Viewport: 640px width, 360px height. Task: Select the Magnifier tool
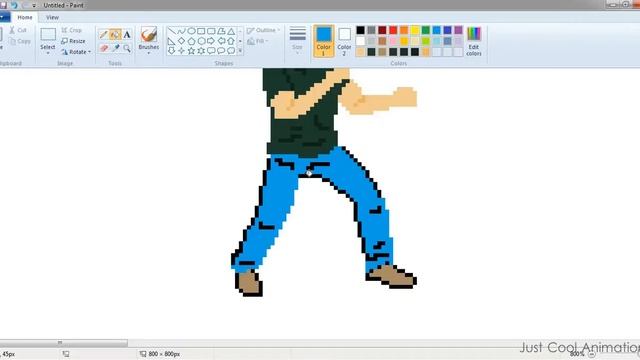click(x=127, y=48)
